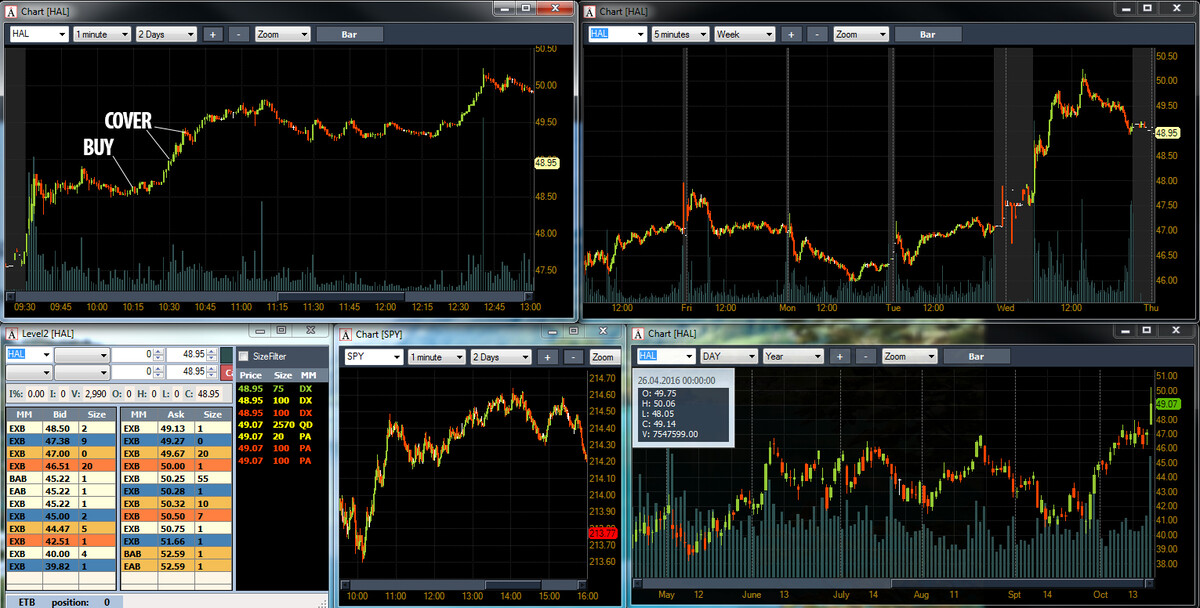Click the A app icon of Chart [SPY] window
Viewport: 1200px width, 608px height.
click(346, 333)
